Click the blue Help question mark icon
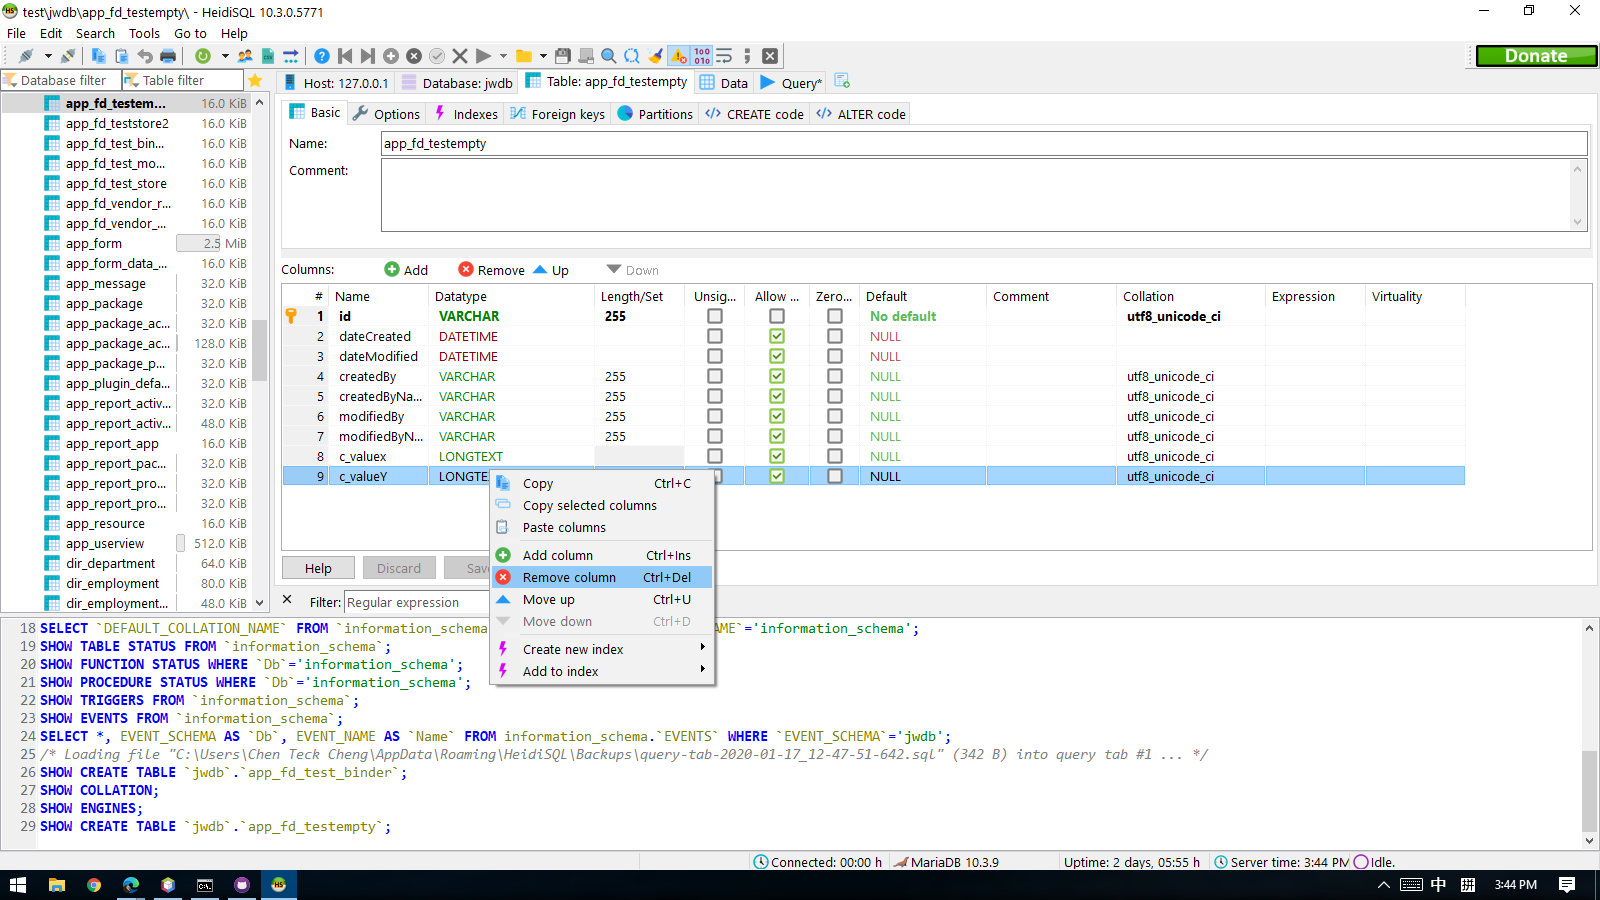The height and width of the screenshot is (900, 1600). [322, 56]
